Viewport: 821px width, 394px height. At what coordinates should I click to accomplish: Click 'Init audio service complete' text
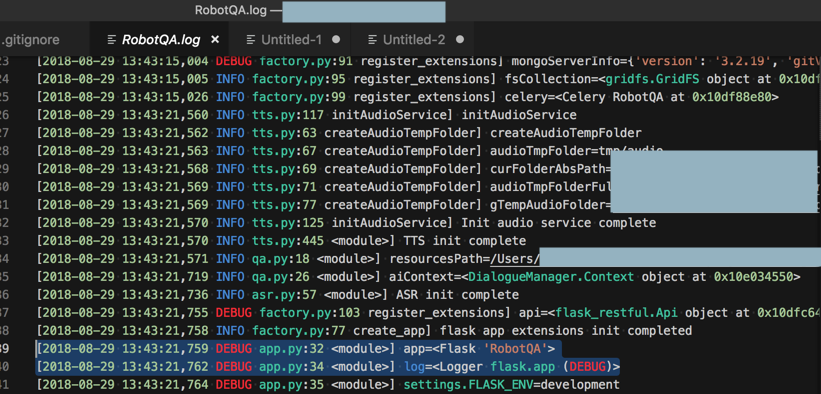click(x=559, y=223)
